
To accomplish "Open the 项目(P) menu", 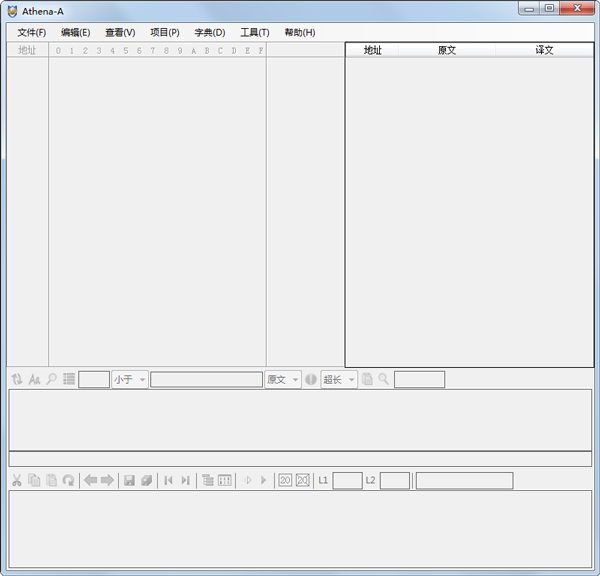I will pyautogui.click(x=165, y=33).
